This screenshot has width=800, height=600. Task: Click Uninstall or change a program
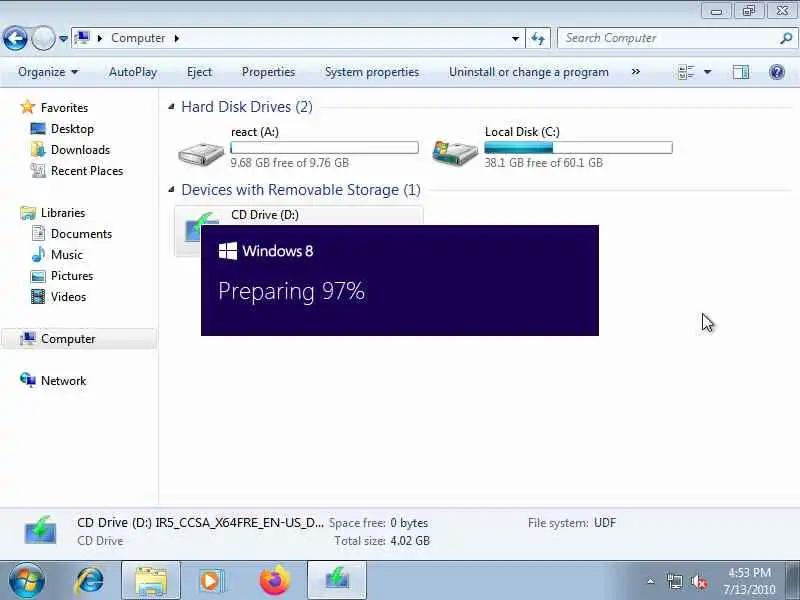coord(529,72)
